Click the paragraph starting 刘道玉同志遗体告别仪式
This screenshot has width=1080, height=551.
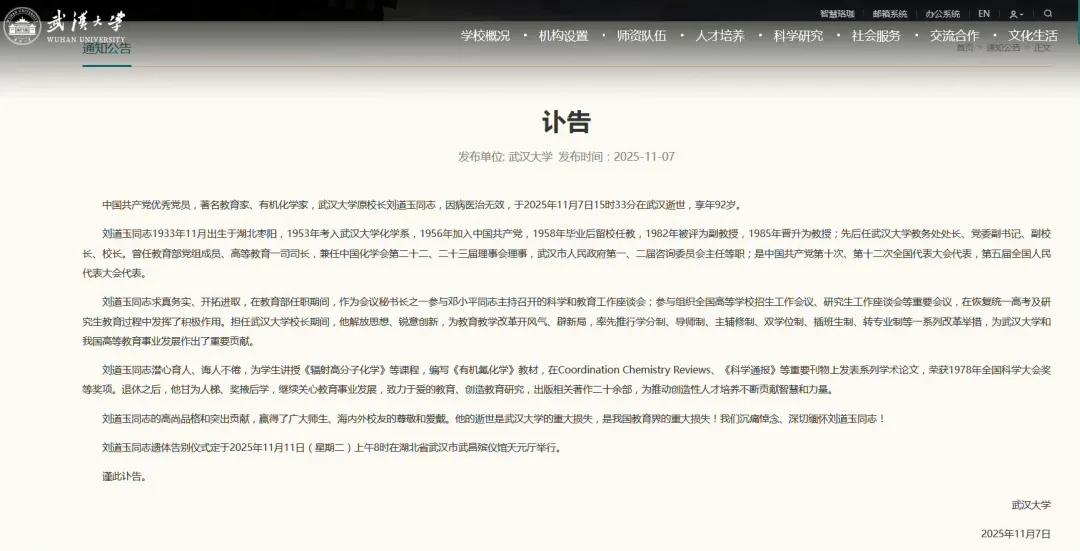point(333,448)
